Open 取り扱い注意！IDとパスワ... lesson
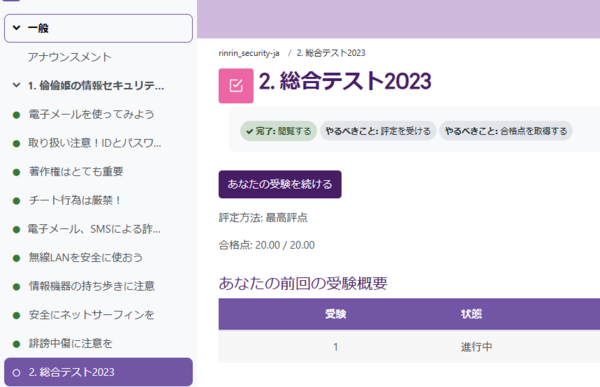 click(x=95, y=143)
